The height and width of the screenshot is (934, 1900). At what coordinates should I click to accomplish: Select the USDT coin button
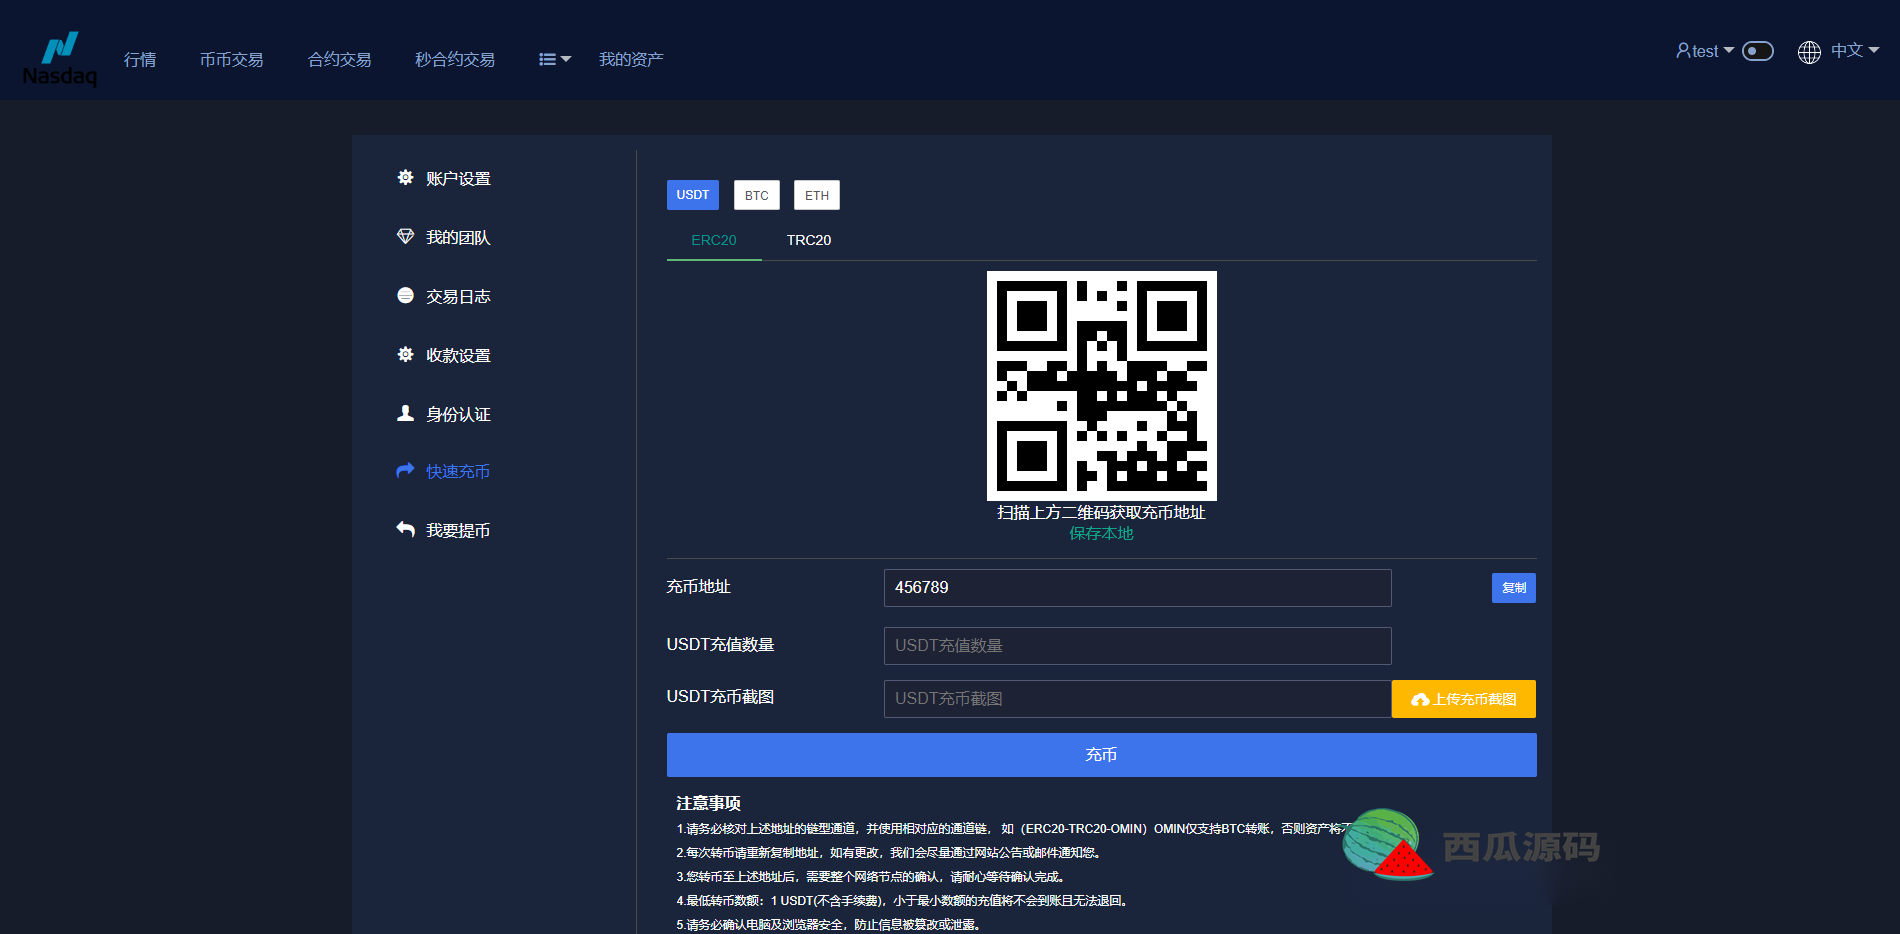[x=693, y=195]
